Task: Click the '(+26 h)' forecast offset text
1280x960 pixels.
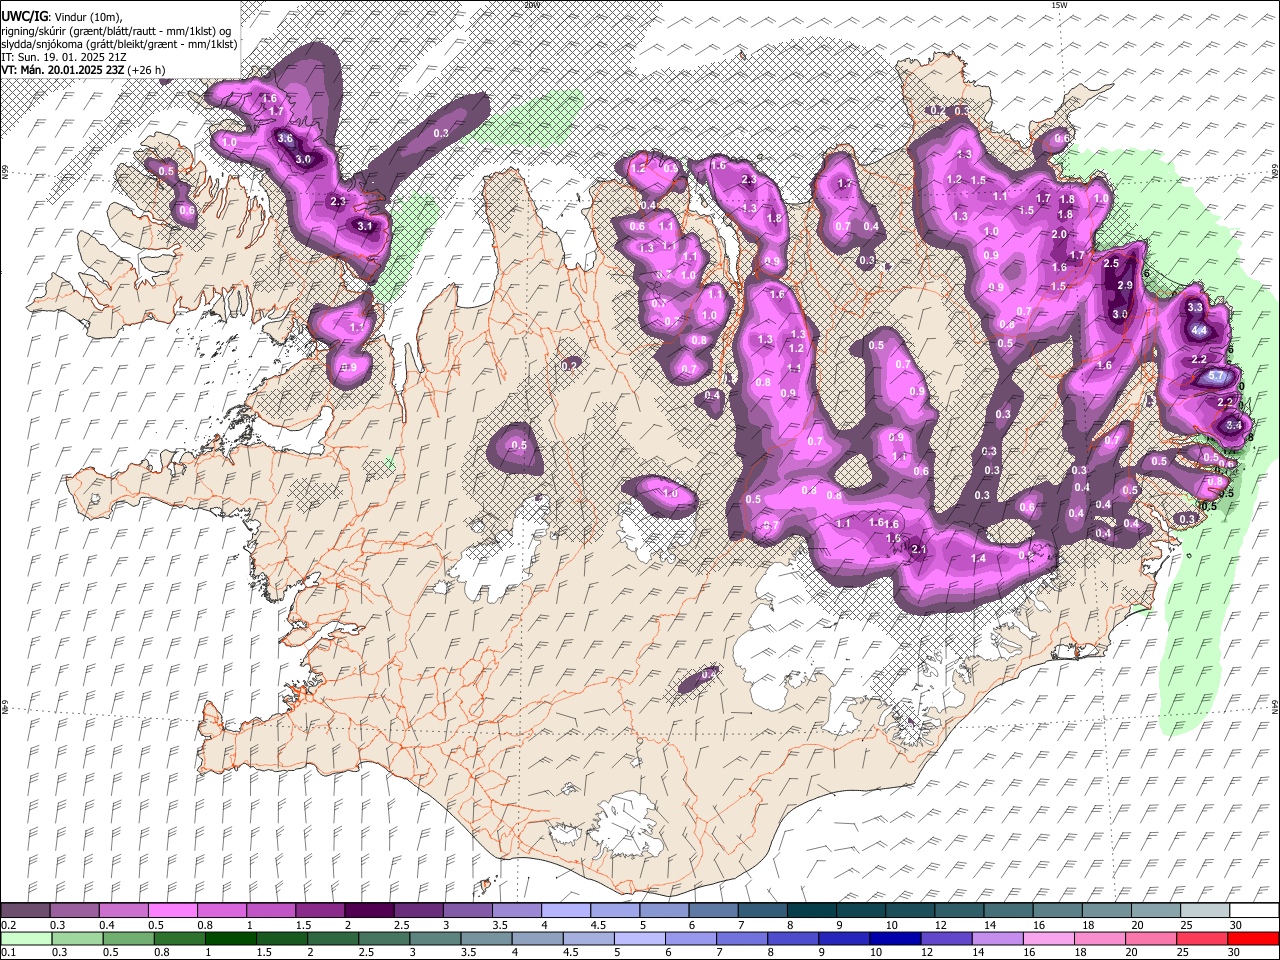Action: pyautogui.click(x=146, y=70)
